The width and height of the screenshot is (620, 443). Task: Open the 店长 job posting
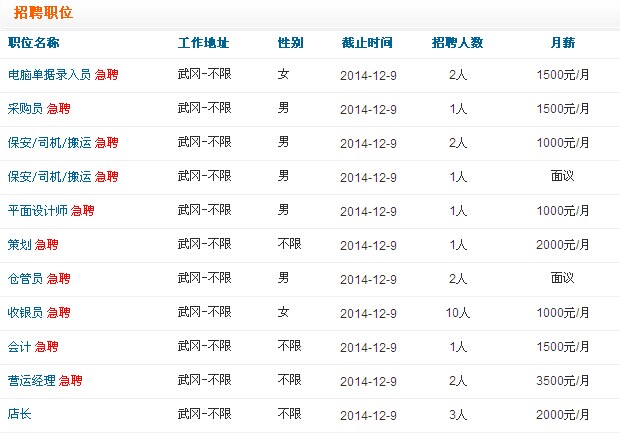(19, 414)
